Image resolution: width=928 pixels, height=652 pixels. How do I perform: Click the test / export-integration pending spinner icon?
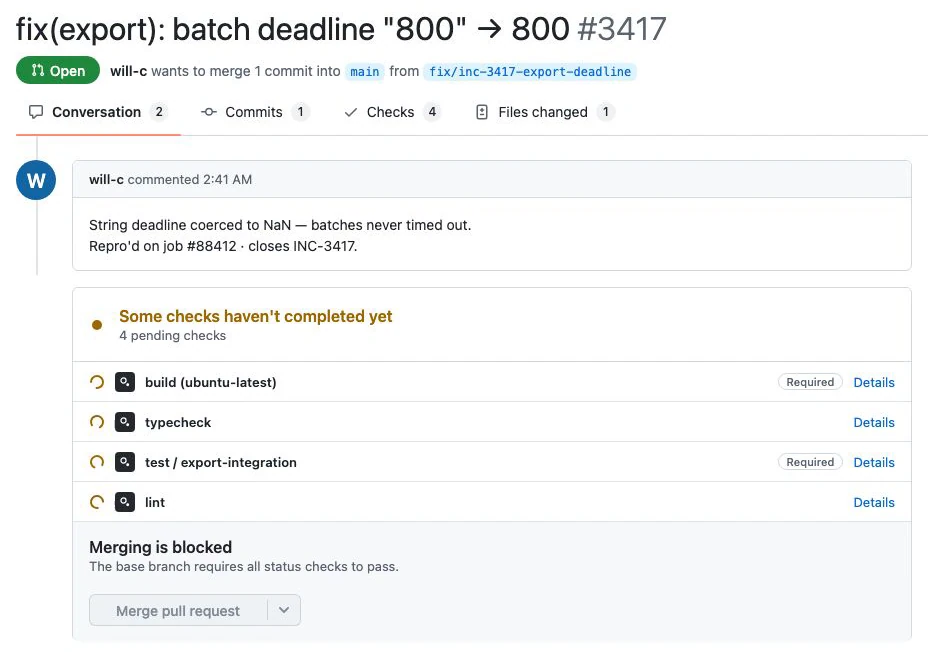coord(97,462)
